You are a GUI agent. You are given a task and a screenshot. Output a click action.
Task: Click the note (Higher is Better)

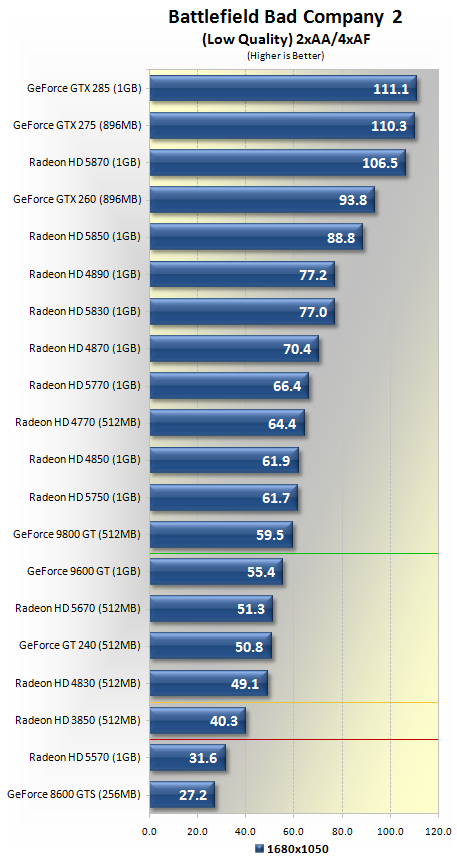[285, 56]
